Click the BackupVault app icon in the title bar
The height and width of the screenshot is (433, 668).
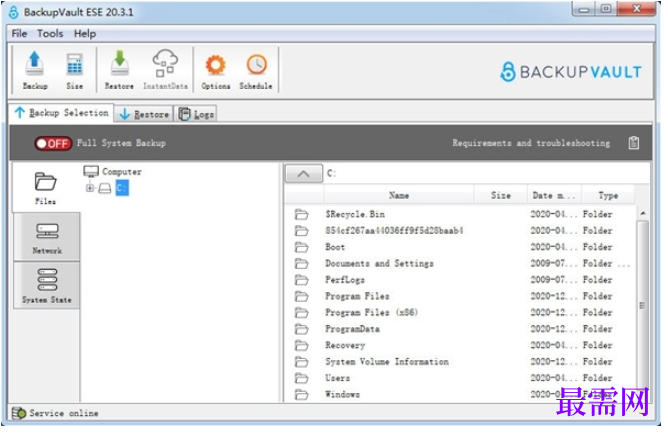coord(14,12)
